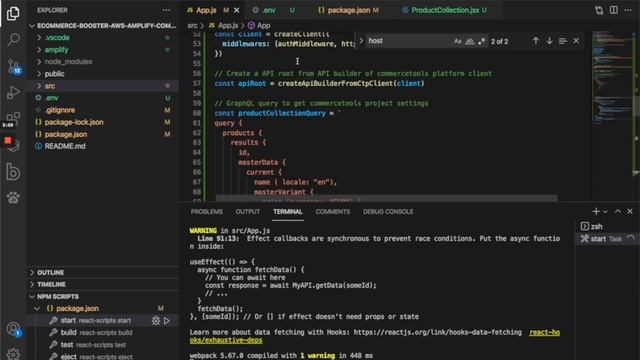This screenshot has width=640, height=360.
Task: Switch to the DEBUG CONSOLE tab
Action: tap(388, 212)
